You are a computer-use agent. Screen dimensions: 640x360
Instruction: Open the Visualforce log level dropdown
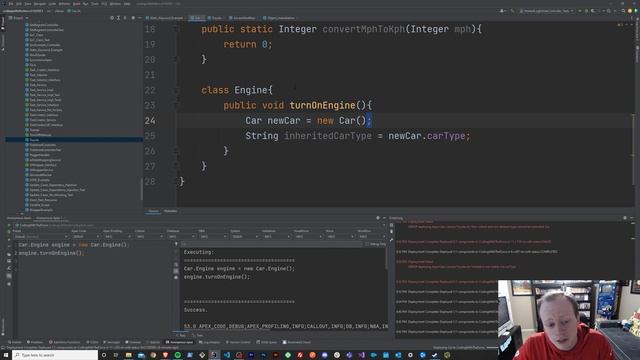click(x=308, y=237)
